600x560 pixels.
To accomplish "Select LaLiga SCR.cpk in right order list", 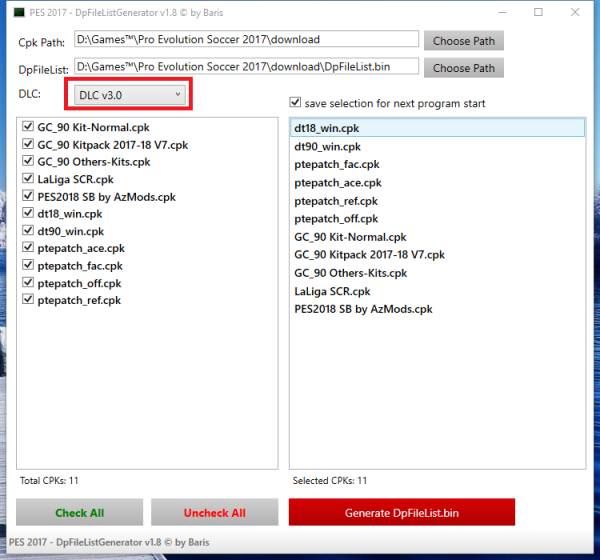I will pyautogui.click(x=437, y=291).
